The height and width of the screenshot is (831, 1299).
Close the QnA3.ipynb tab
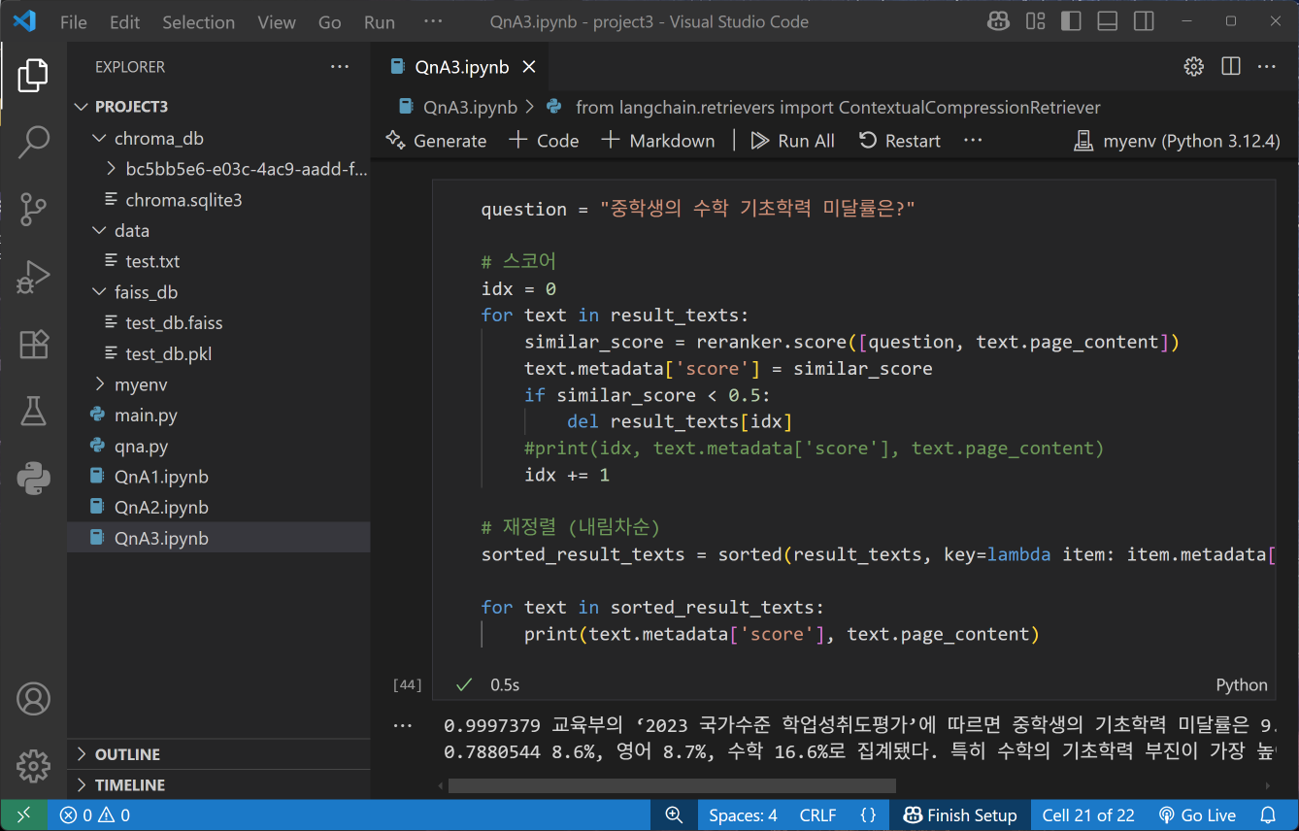(x=529, y=67)
